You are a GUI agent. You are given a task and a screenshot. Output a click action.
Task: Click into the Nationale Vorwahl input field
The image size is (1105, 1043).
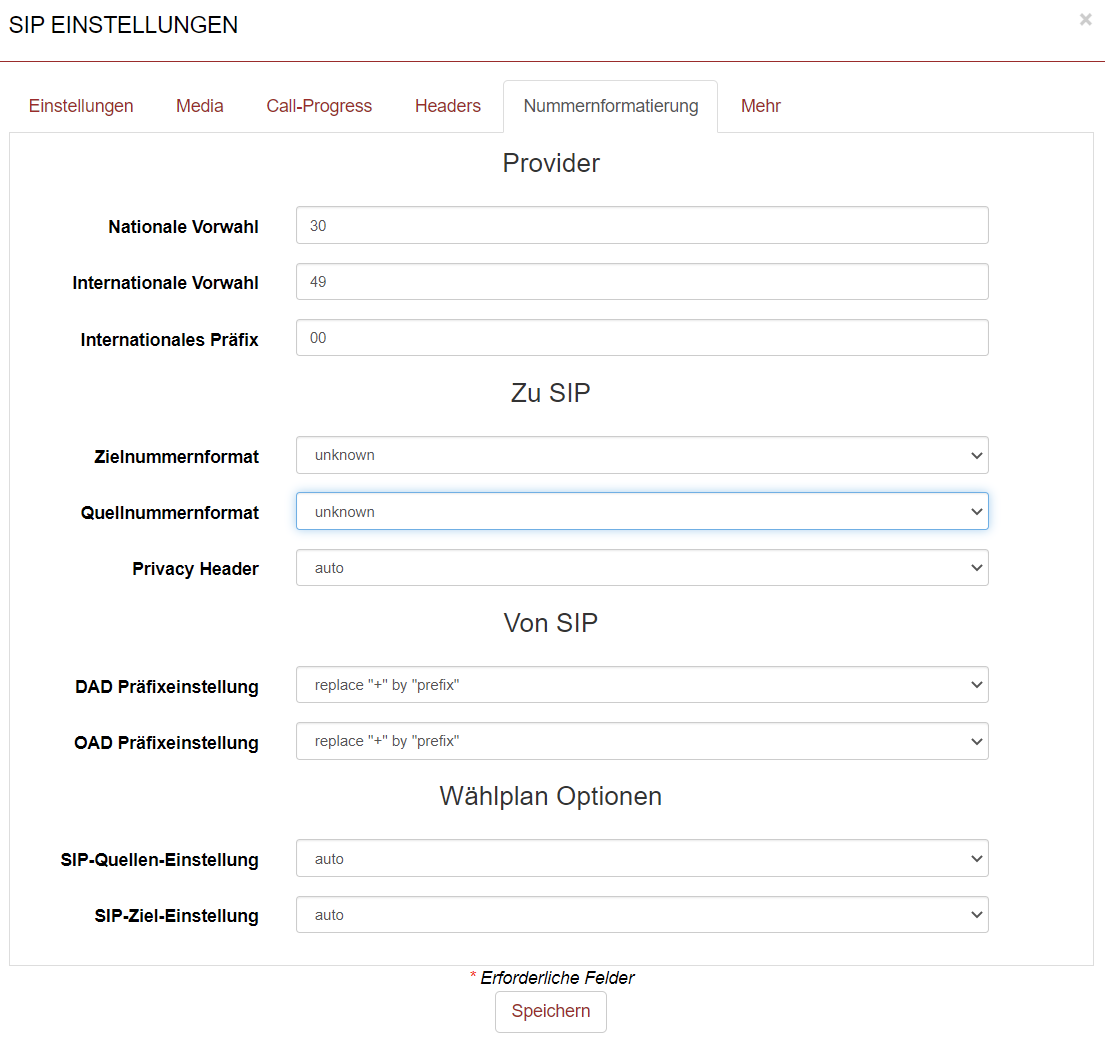(x=642, y=225)
